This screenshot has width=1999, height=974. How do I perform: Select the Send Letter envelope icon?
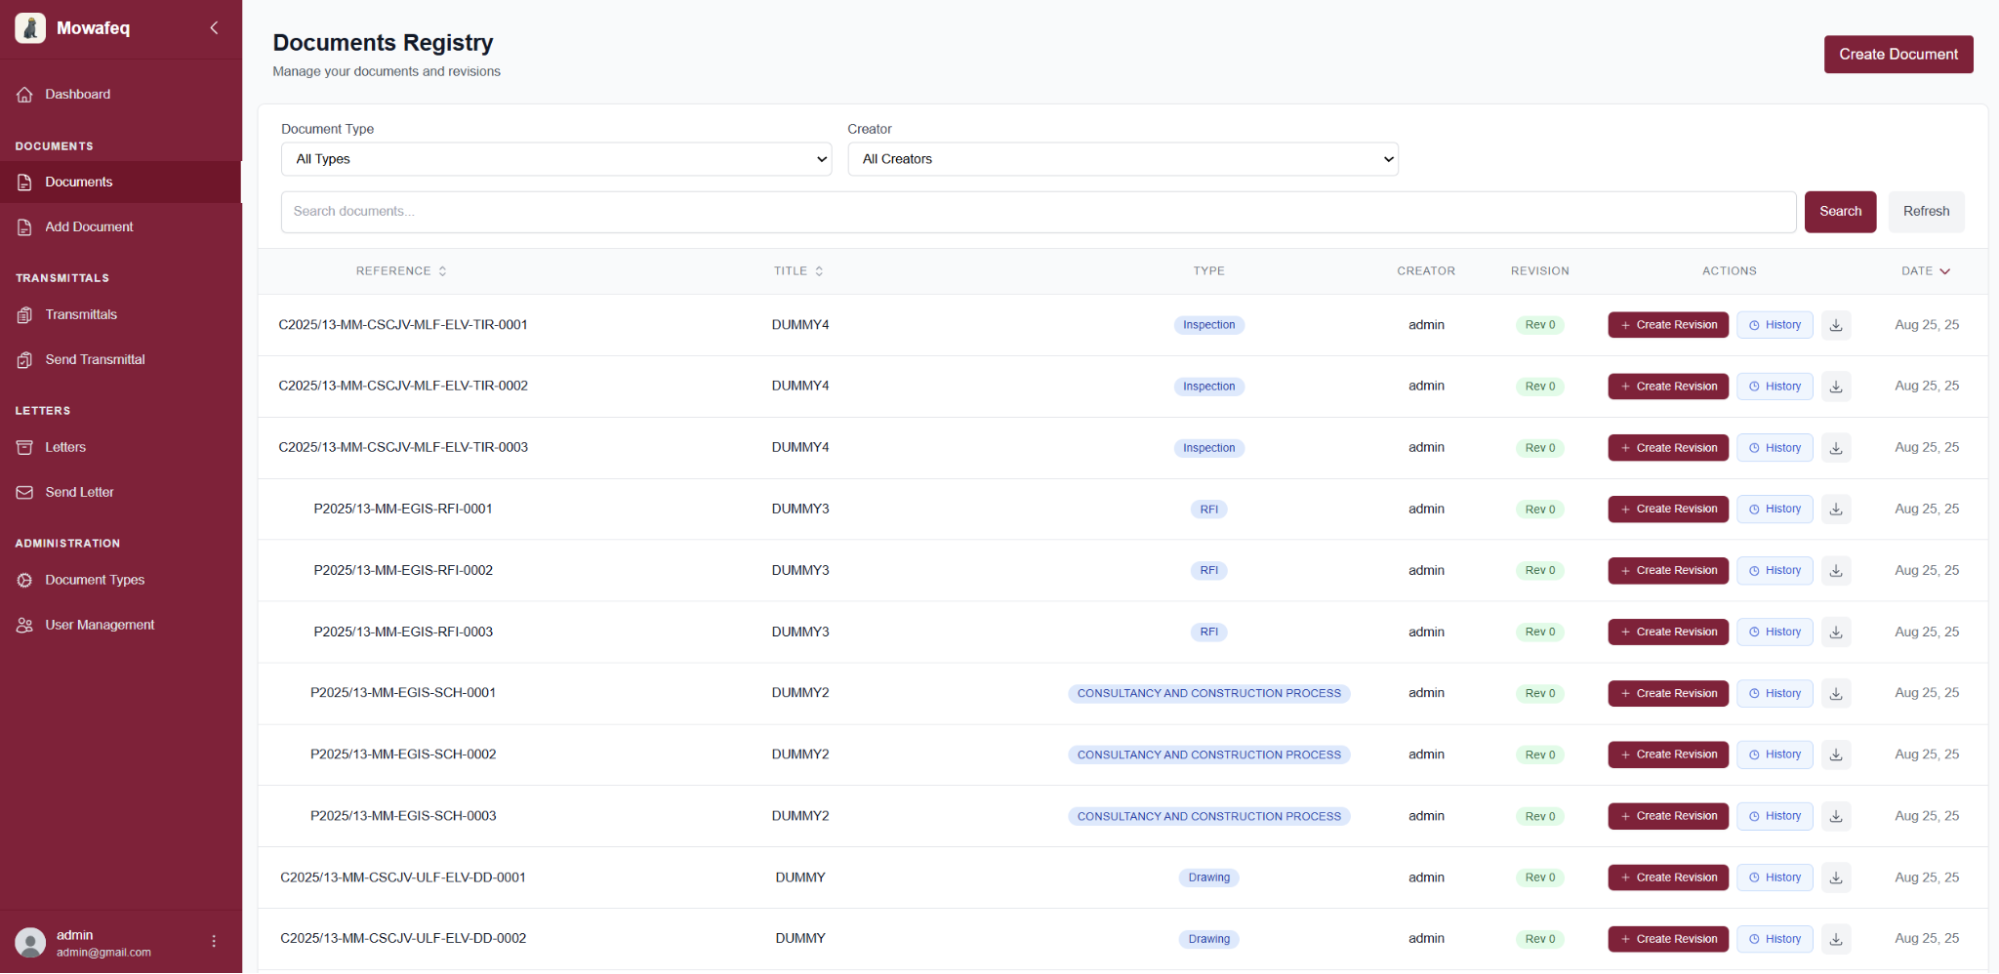click(x=24, y=491)
